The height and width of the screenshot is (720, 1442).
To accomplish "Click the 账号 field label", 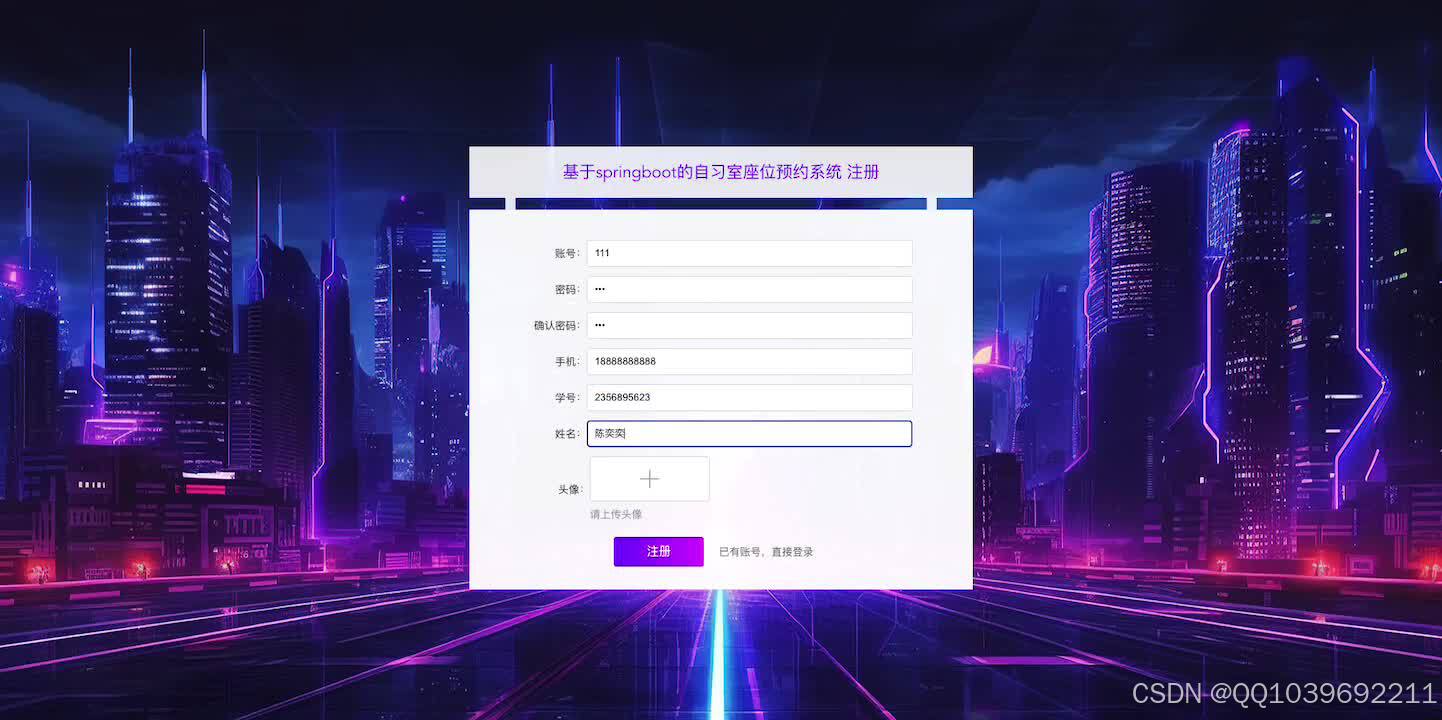I will pos(567,253).
